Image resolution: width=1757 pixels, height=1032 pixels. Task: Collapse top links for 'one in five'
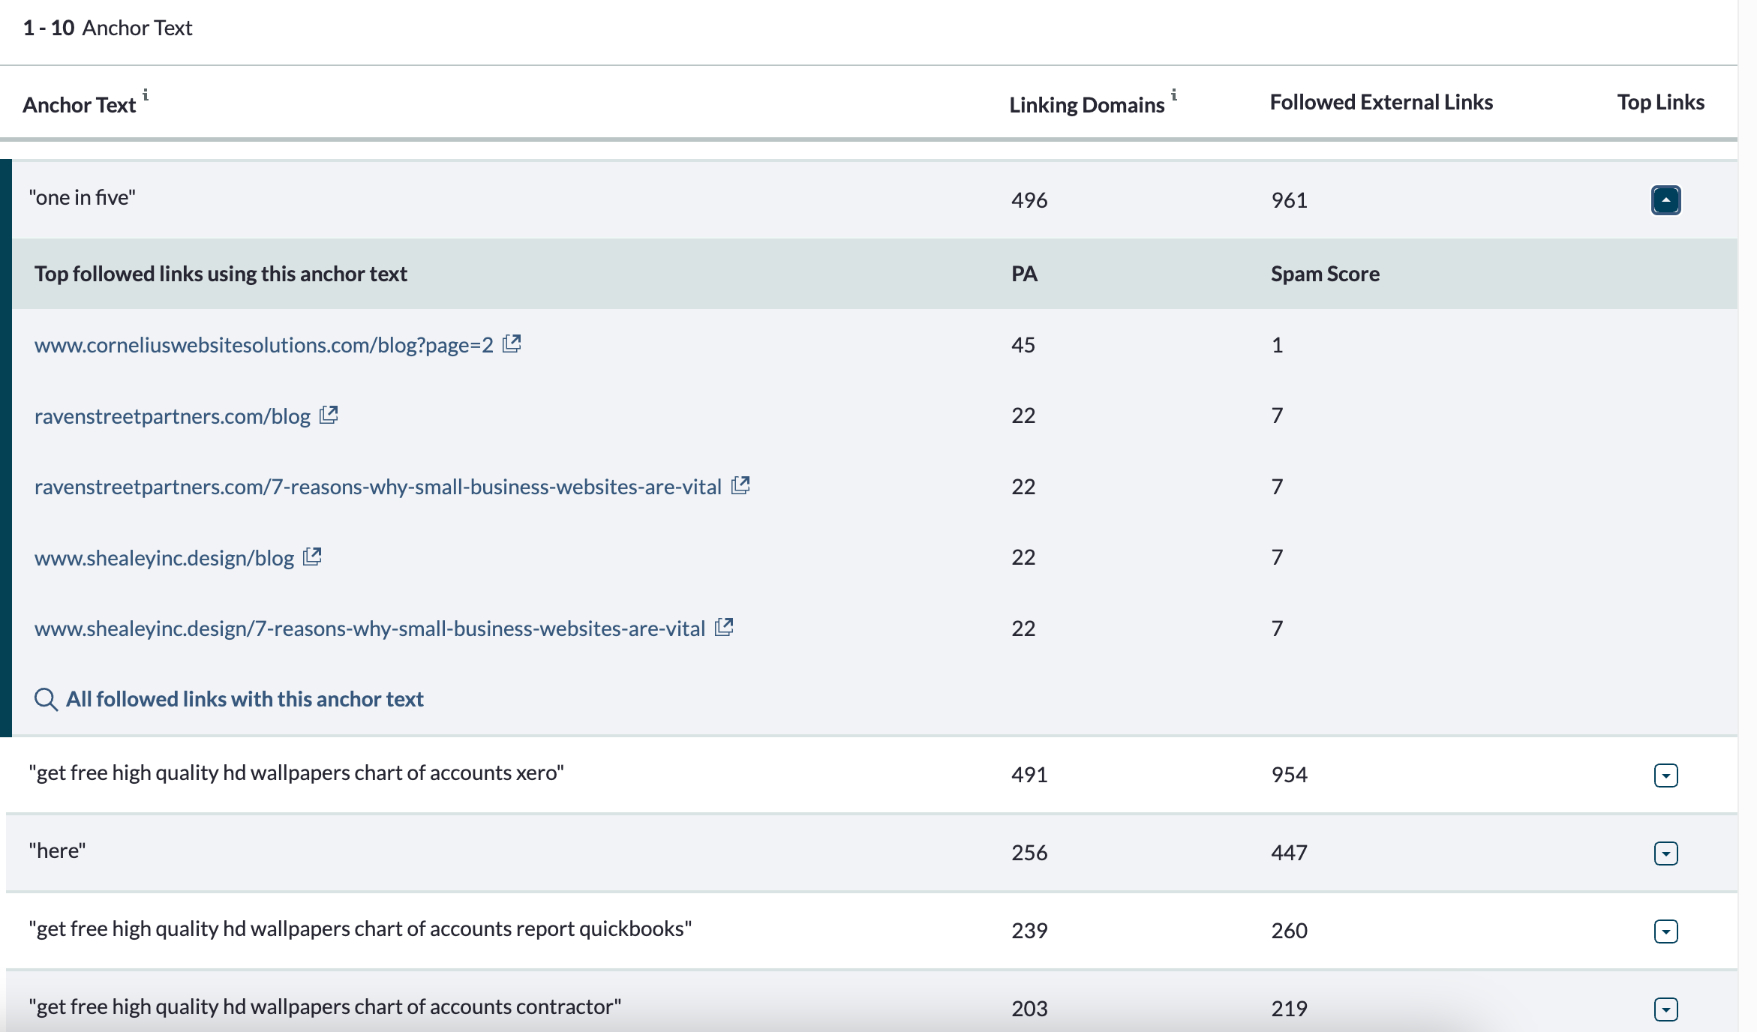tap(1665, 199)
